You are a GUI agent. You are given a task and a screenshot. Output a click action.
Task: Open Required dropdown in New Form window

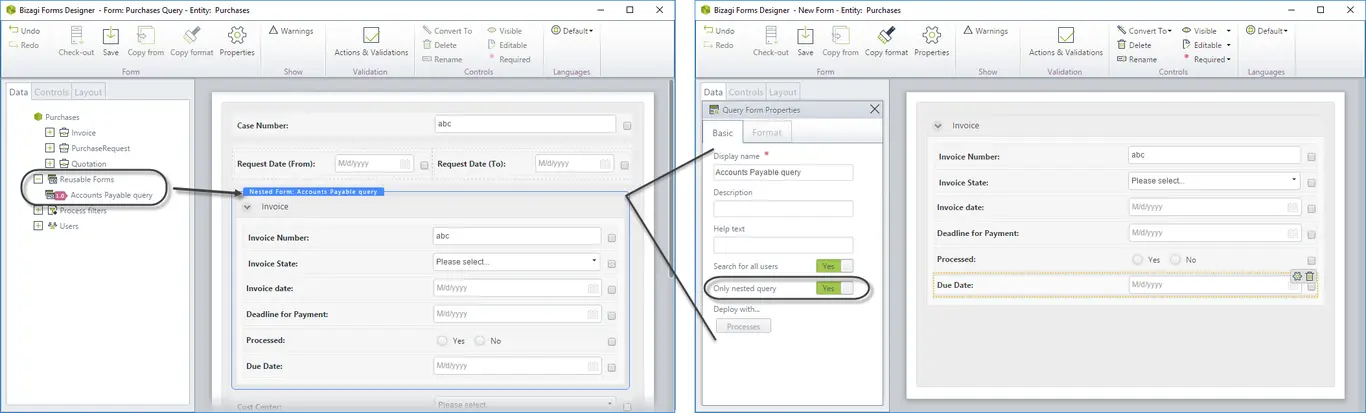tap(1207, 59)
